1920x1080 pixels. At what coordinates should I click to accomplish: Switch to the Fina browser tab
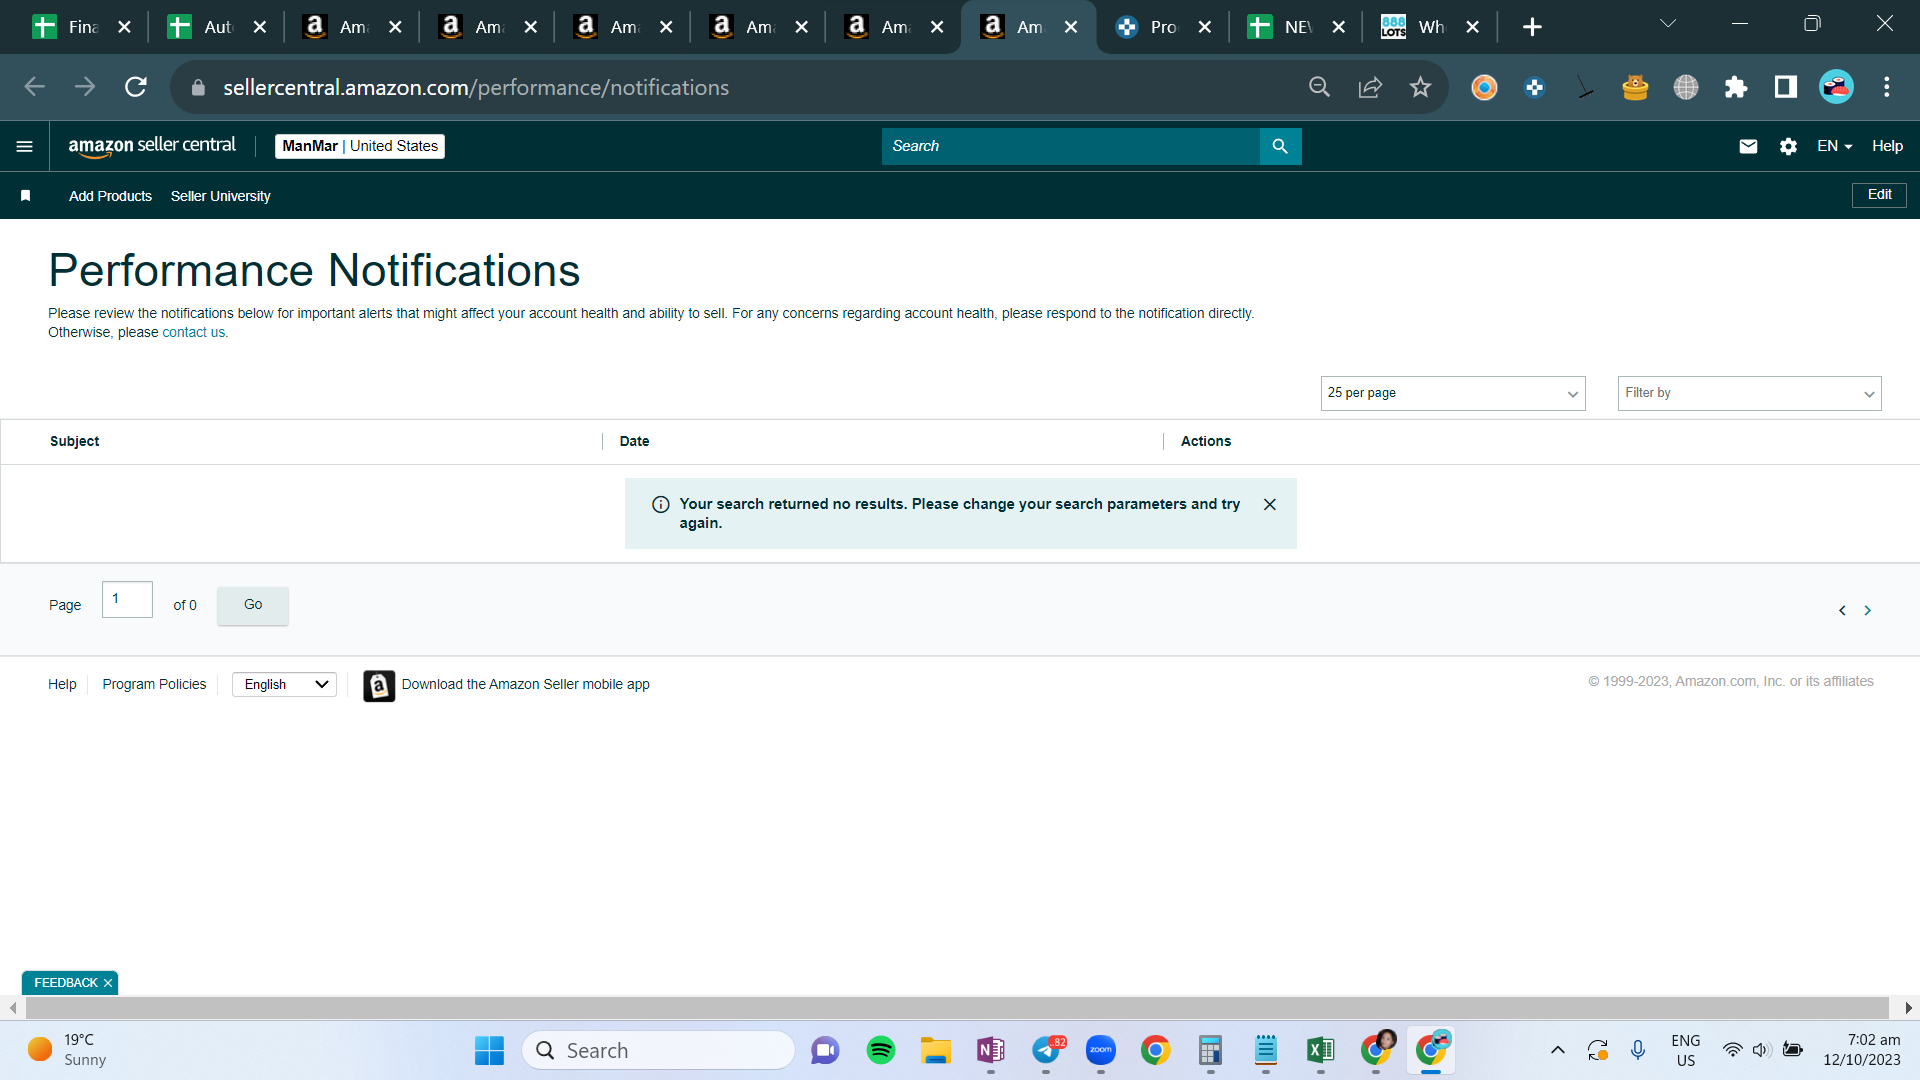(x=82, y=27)
